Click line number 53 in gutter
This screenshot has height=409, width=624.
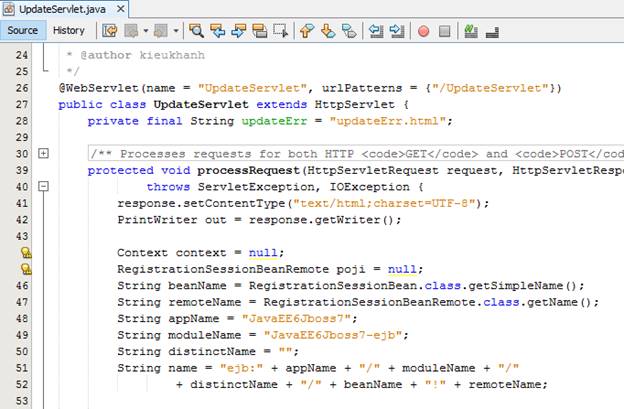pyautogui.click(x=22, y=401)
